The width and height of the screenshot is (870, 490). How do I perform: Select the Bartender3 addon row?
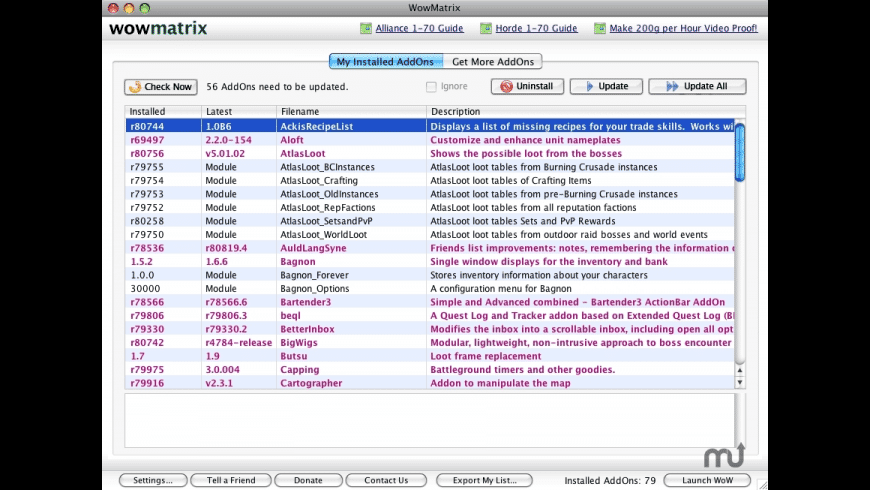430,302
